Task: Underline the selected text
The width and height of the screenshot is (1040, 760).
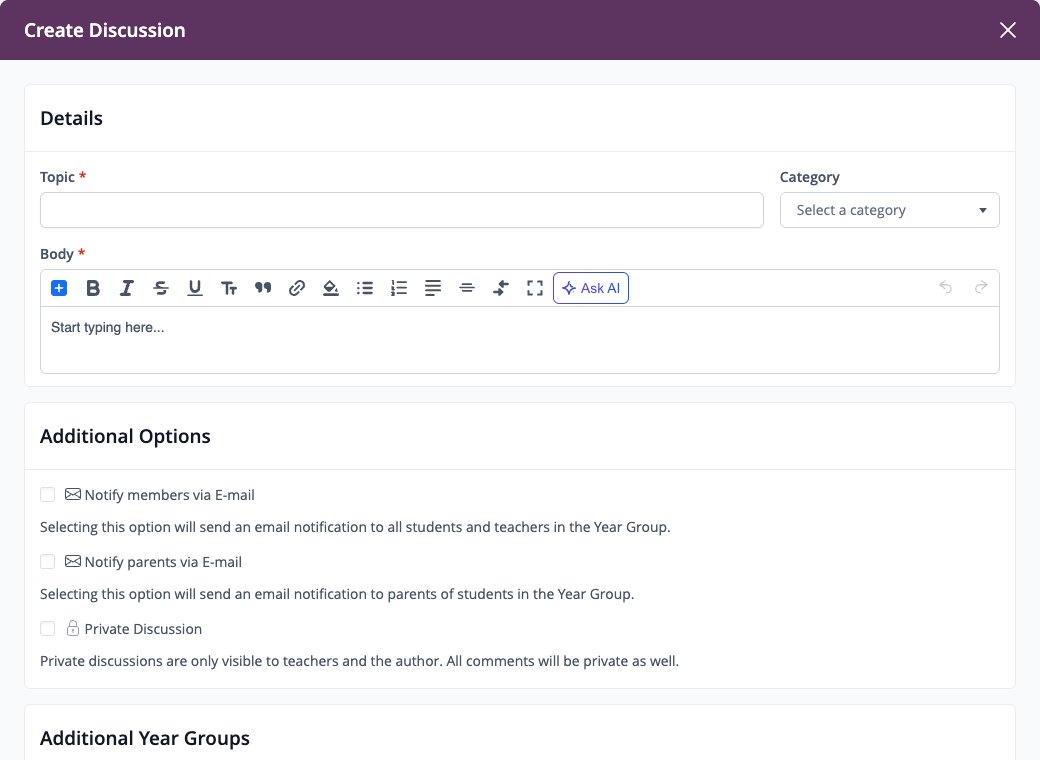Action: click(194, 288)
